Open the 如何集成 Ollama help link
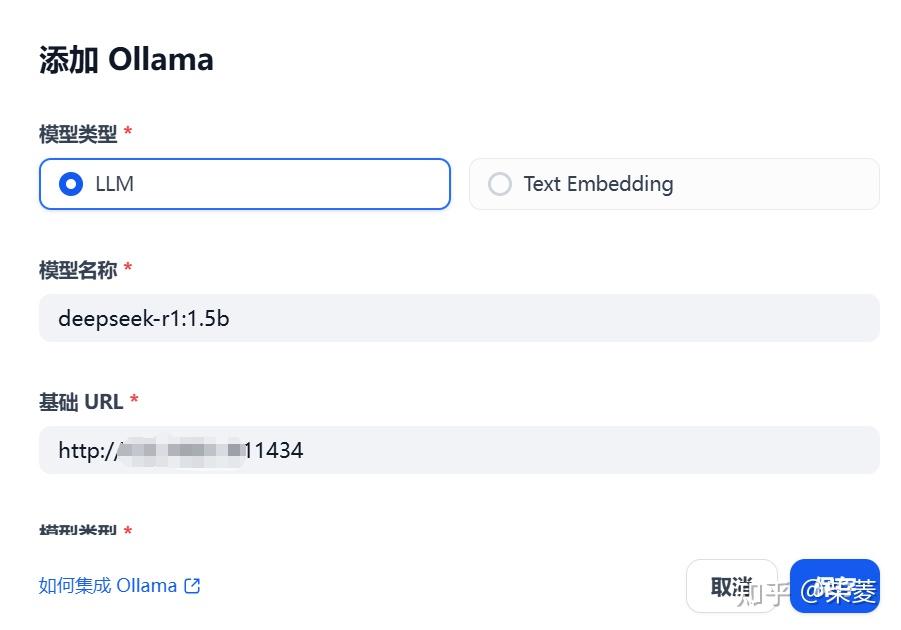This screenshot has height=630, width=901. [108, 586]
